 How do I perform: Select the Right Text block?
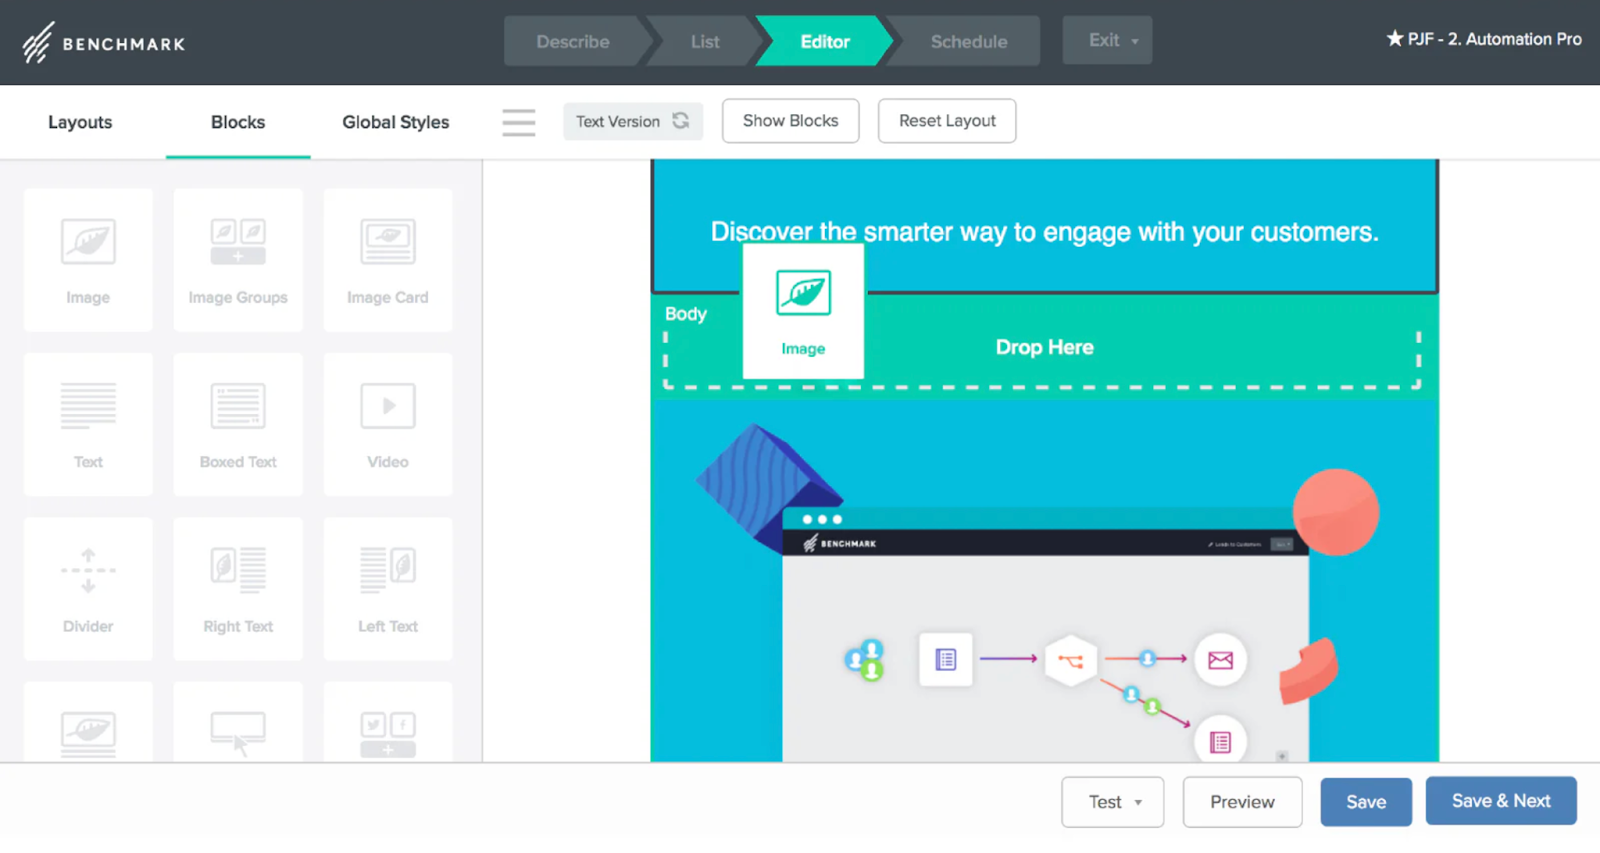point(238,588)
